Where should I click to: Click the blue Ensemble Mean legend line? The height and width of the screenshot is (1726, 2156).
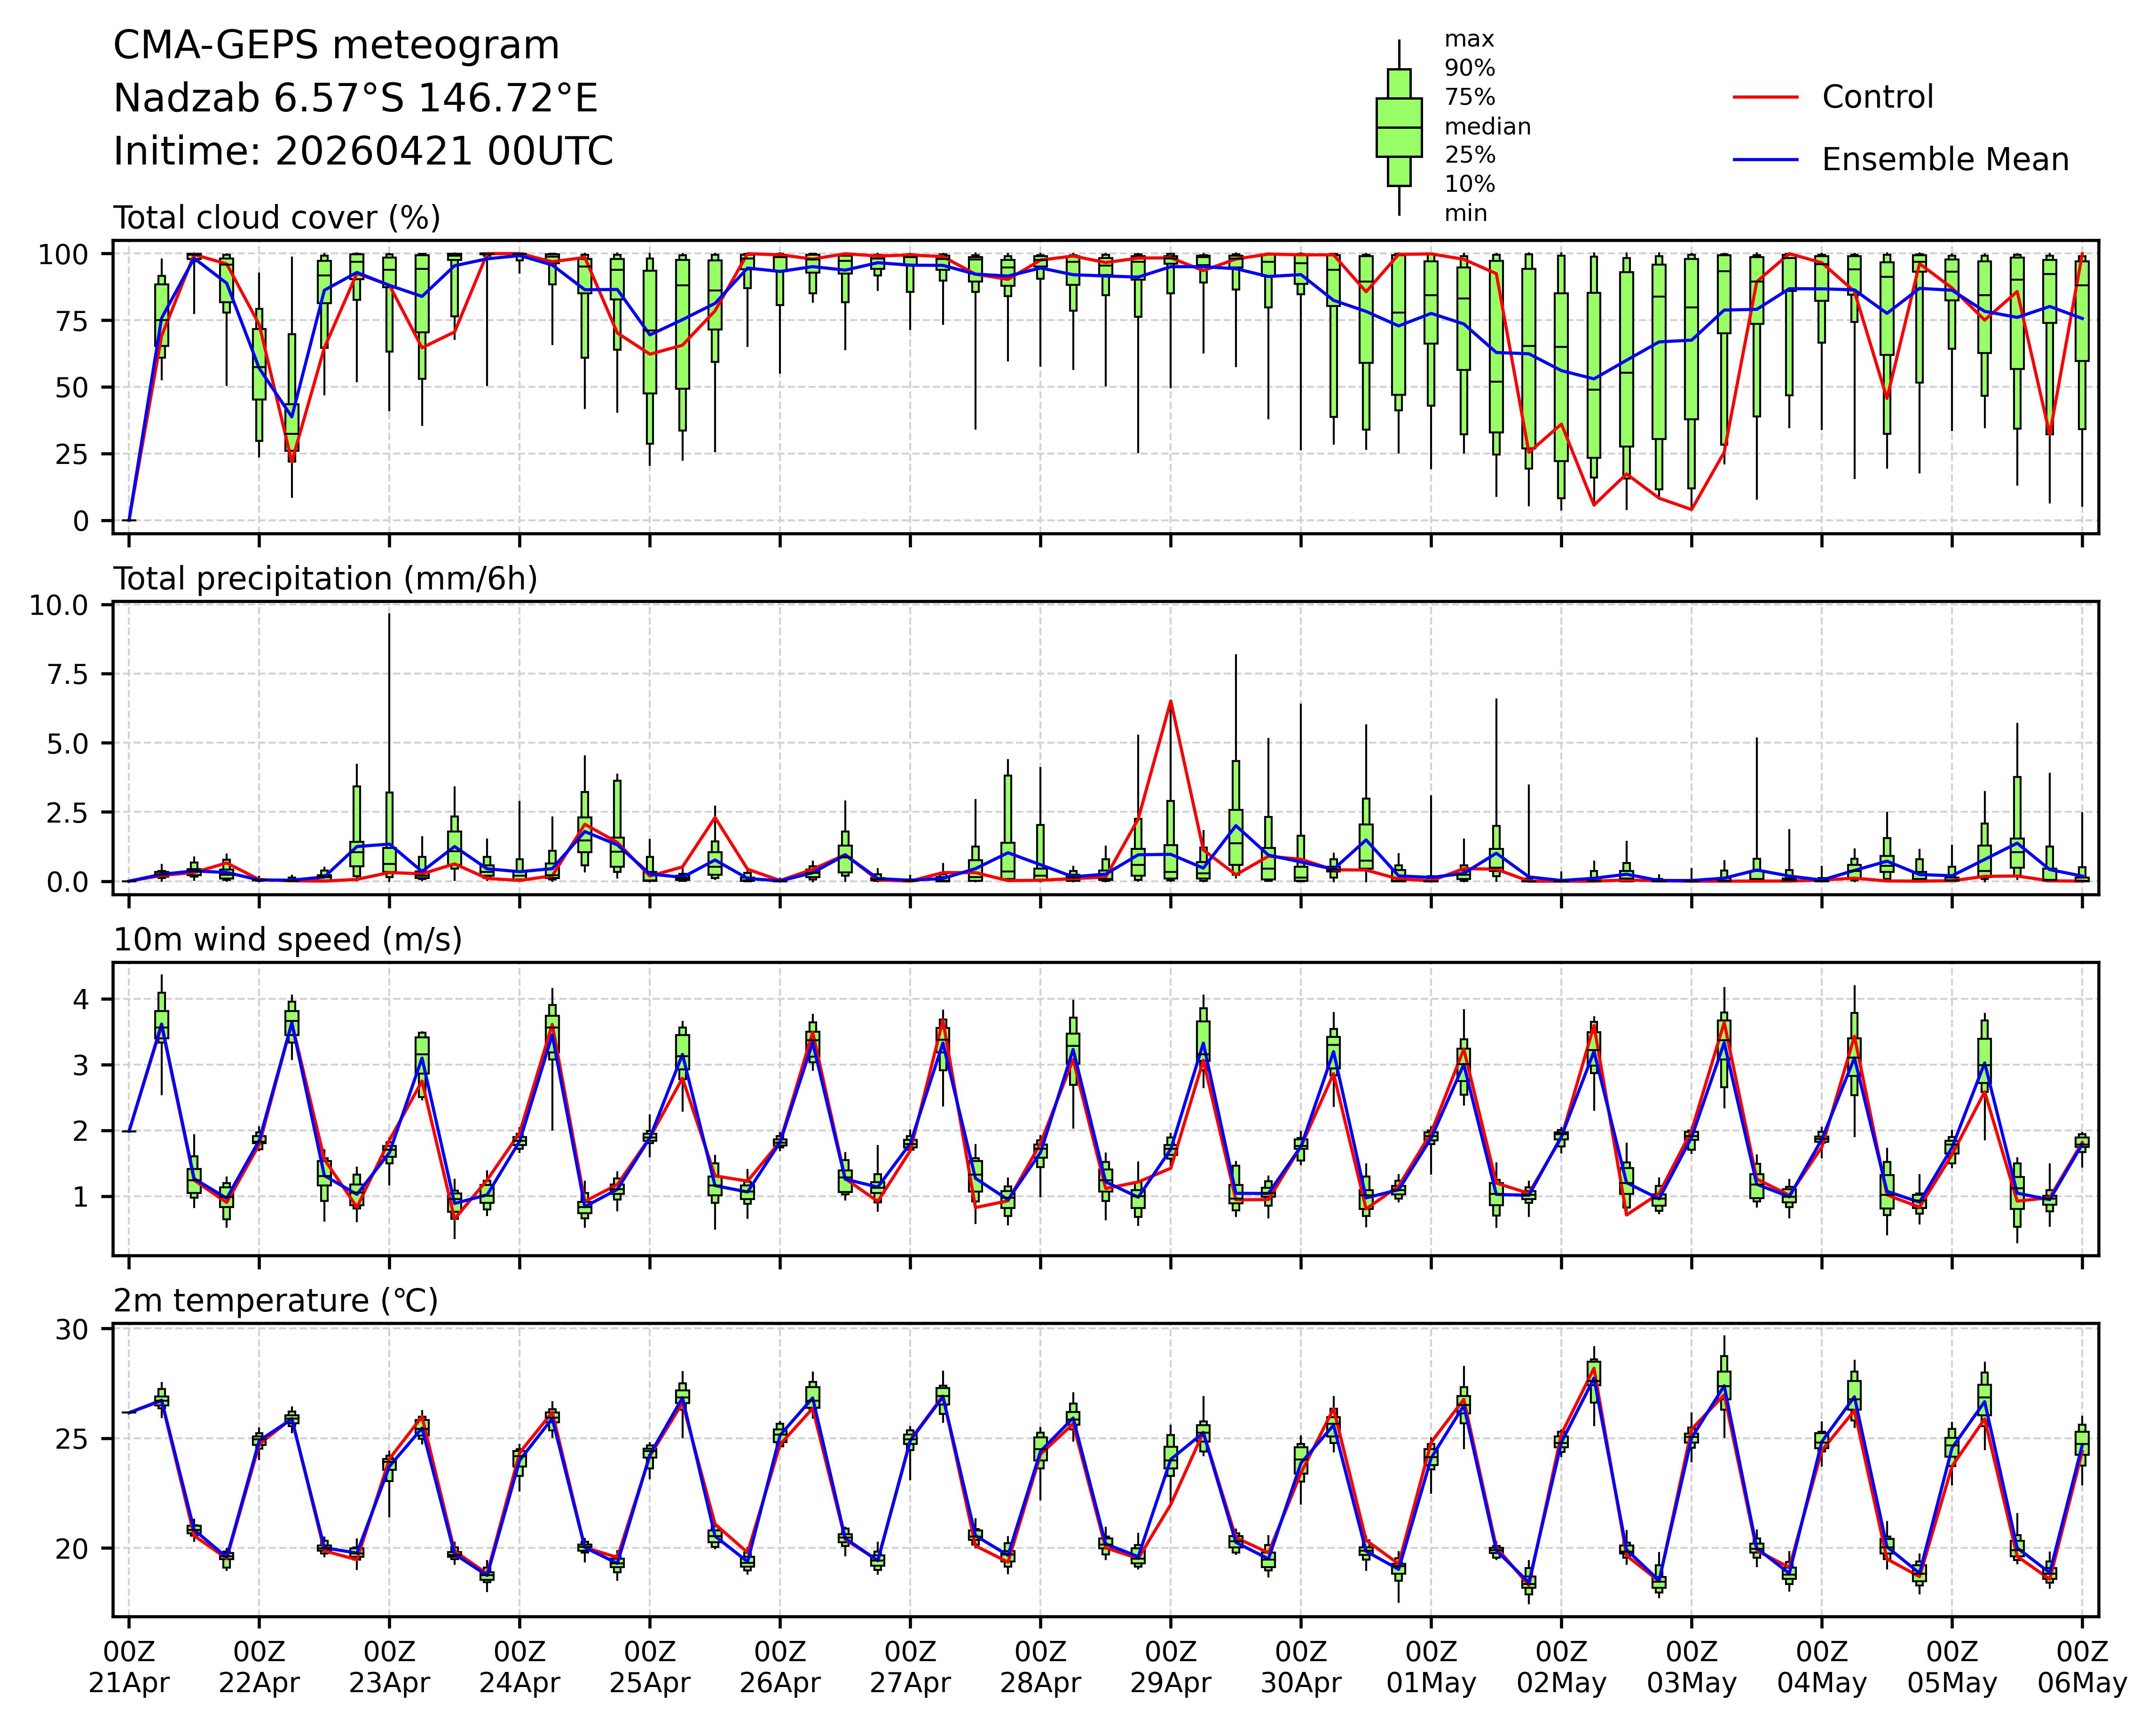[1765, 160]
